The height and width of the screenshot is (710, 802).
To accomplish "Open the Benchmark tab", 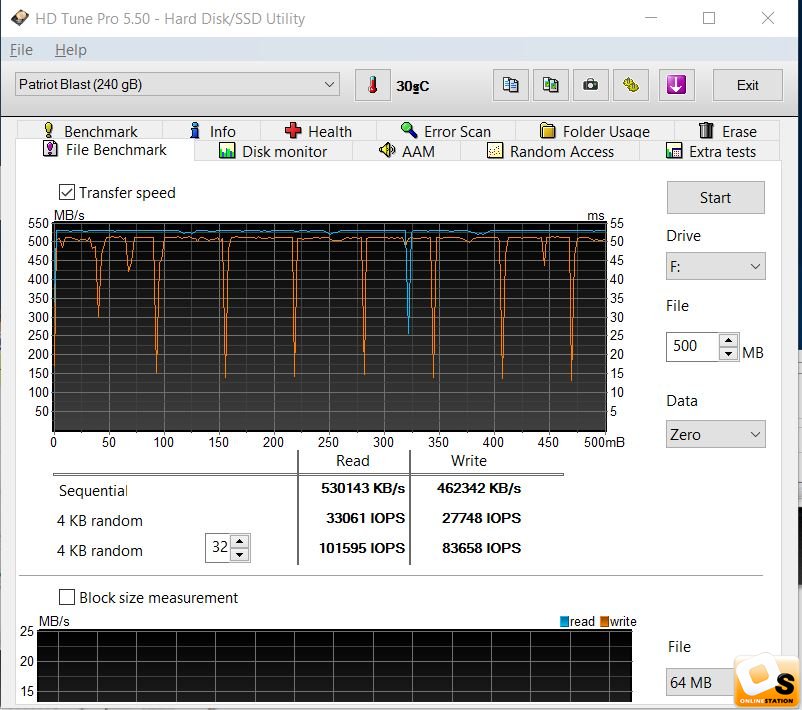I will 91,131.
